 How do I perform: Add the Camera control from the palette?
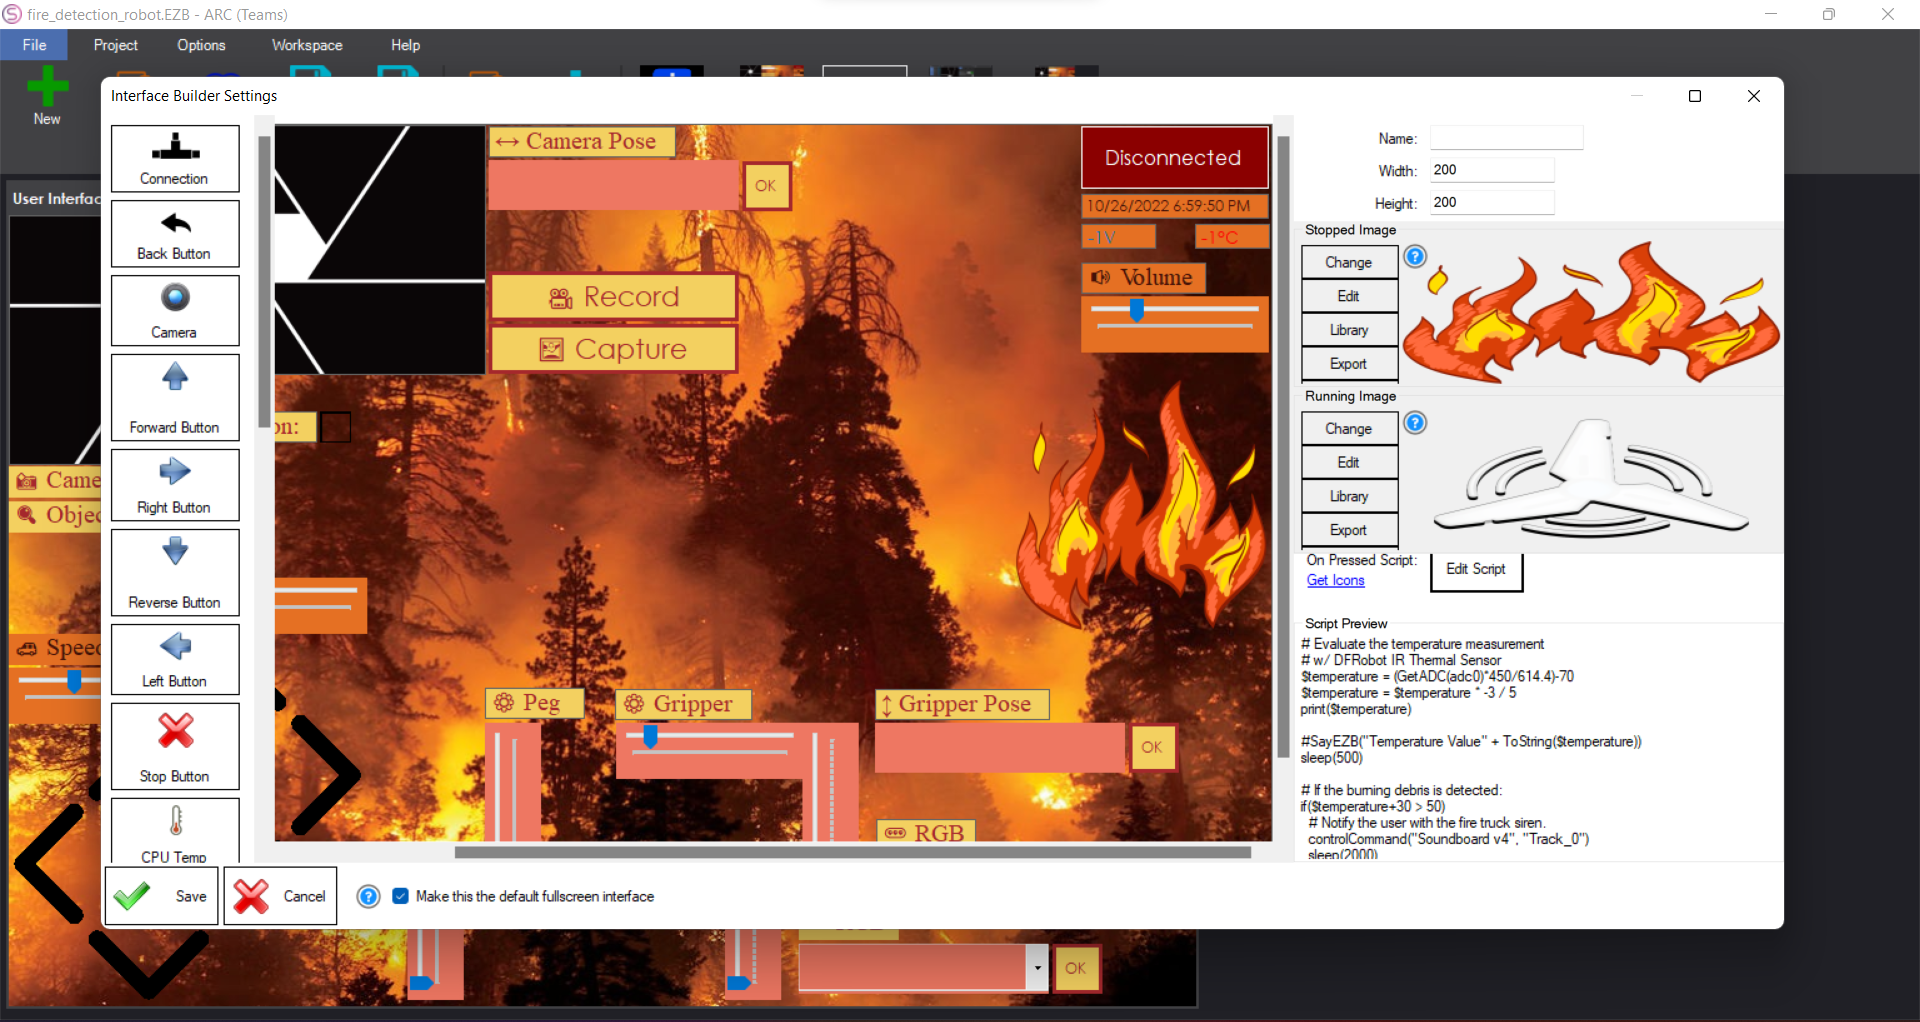[x=175, y=311]
